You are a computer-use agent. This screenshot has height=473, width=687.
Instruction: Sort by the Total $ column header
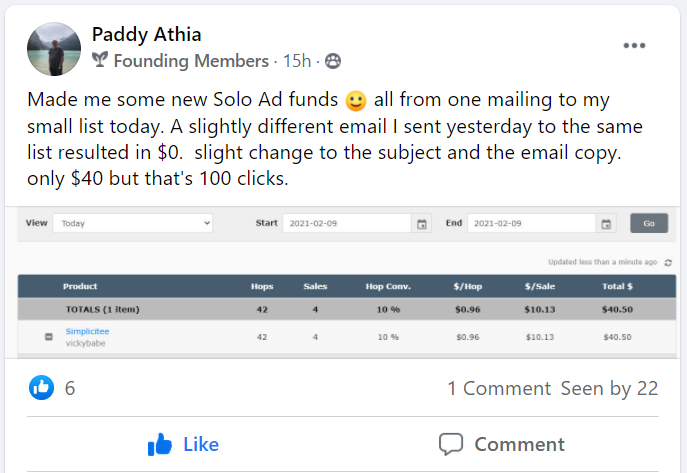[615, 286]
